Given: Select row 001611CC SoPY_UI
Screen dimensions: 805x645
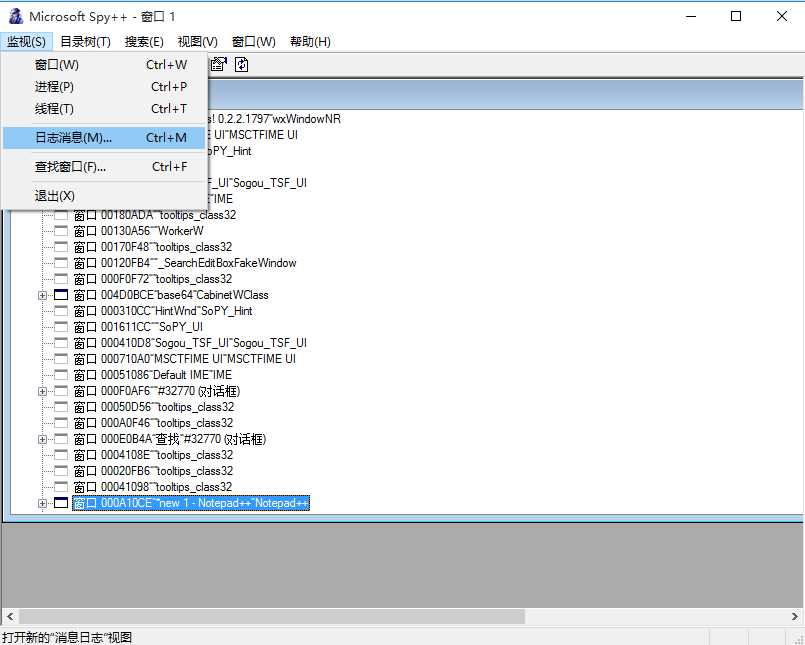Looking at the screenshot, I should [138, 327].
